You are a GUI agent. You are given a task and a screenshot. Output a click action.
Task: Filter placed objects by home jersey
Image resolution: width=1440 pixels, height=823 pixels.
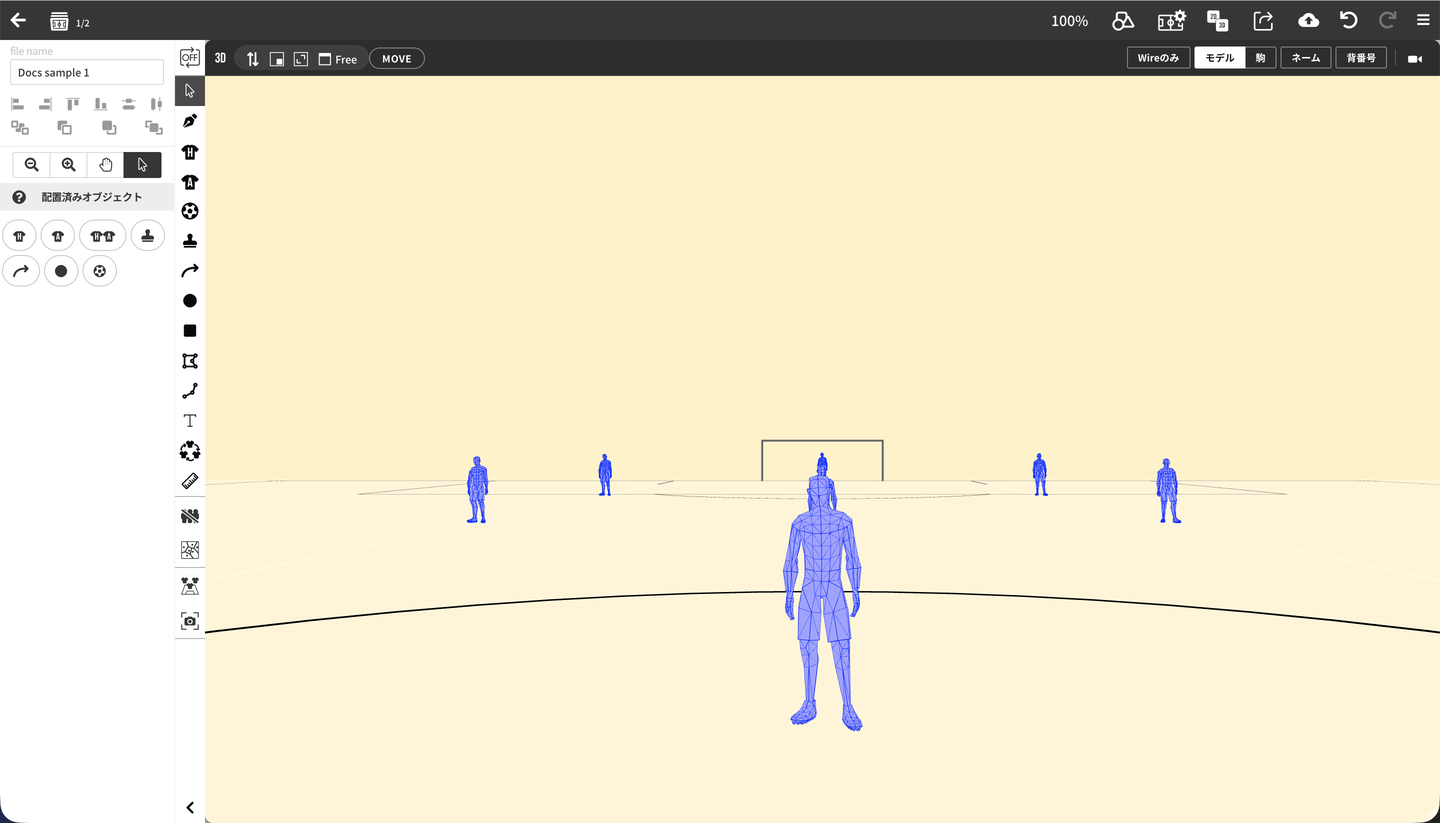pos(19,237)
